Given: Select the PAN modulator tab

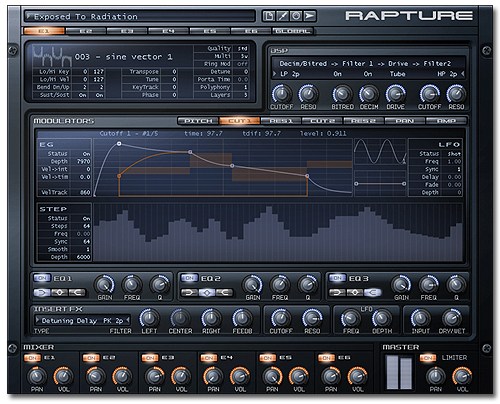Looking at the screenshot, I should point(405,121).
